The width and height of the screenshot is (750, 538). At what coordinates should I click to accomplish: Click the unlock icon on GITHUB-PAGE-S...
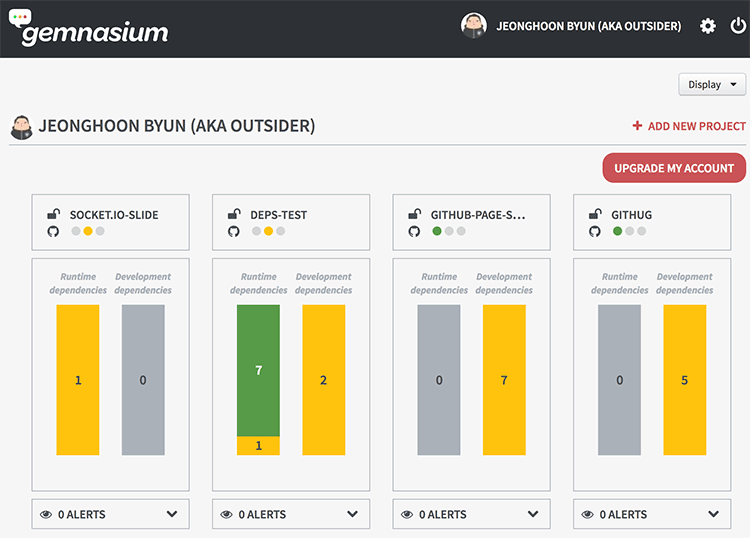415,214
